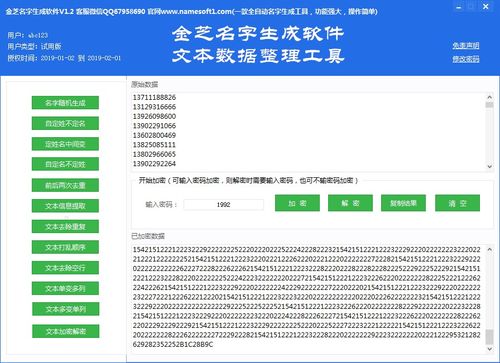Select 文本去除空行 function
The image size is (500, 363).
(65, 268)
